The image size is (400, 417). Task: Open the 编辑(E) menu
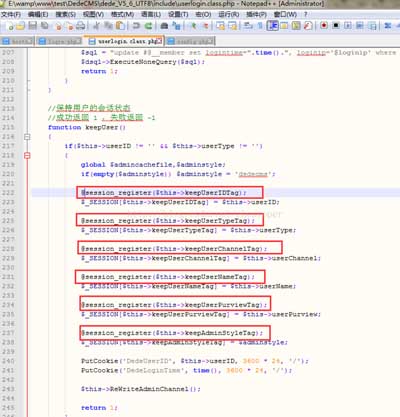click(38, 14)
